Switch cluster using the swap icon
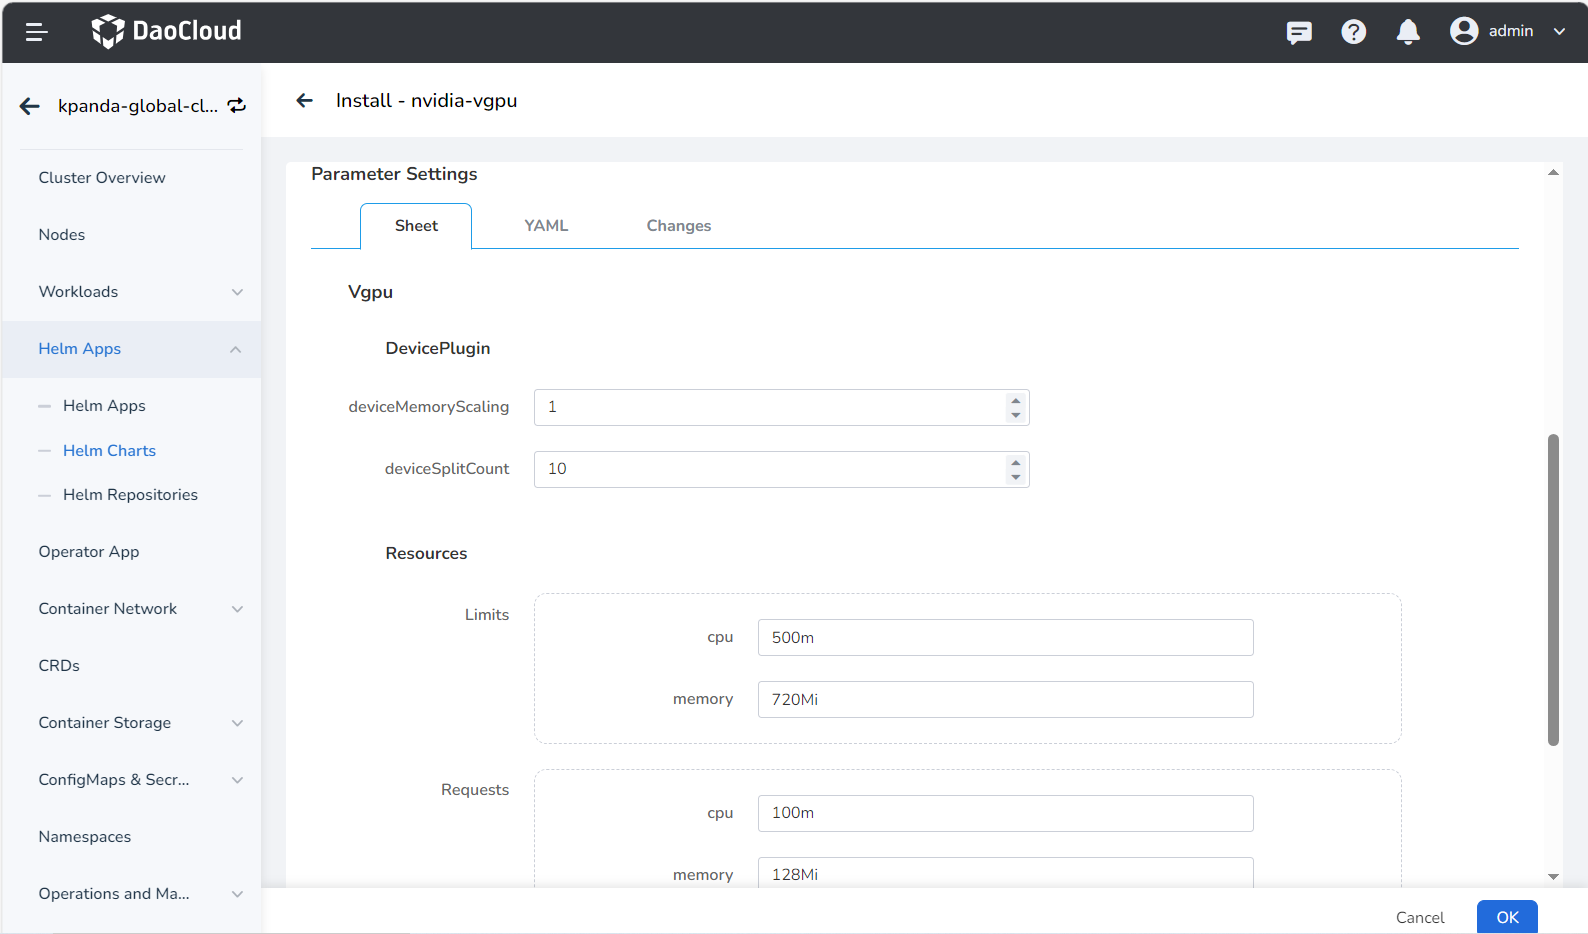1588x934 pixels. coord(237,106)
